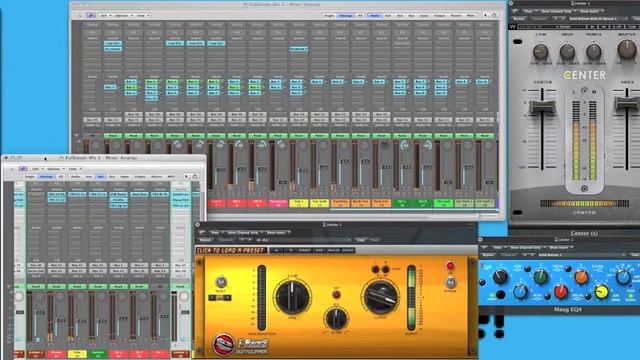Select Single tab in front mixer window

(x=30, y=177)
